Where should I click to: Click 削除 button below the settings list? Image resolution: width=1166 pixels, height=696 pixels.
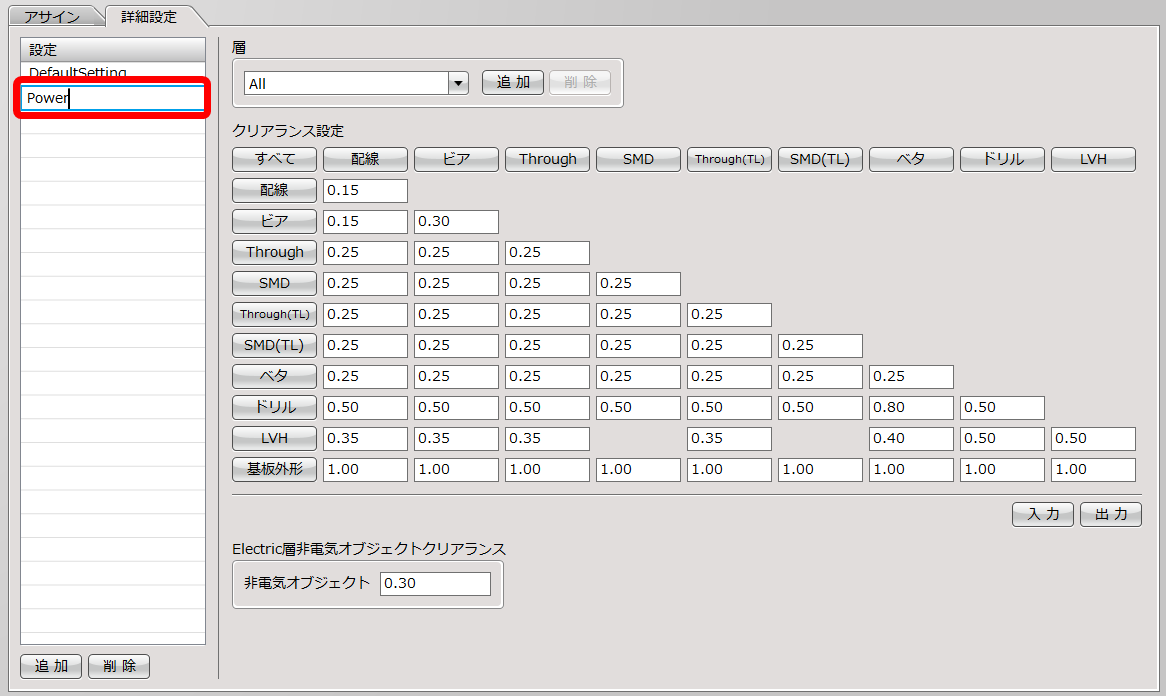click(x=119, y=666)
